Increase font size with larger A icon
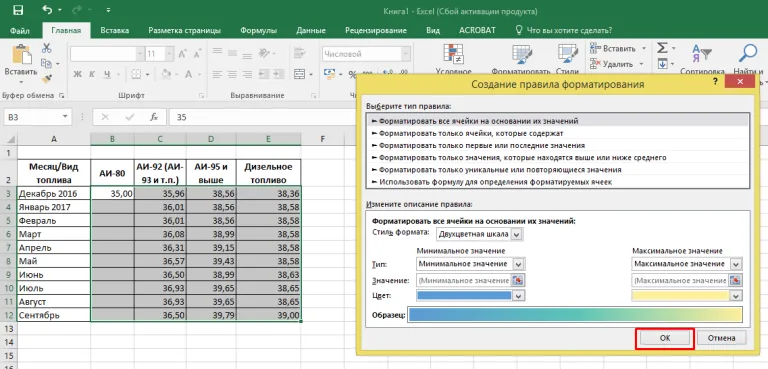Viewport: 768px width, 369px height. 182,54
